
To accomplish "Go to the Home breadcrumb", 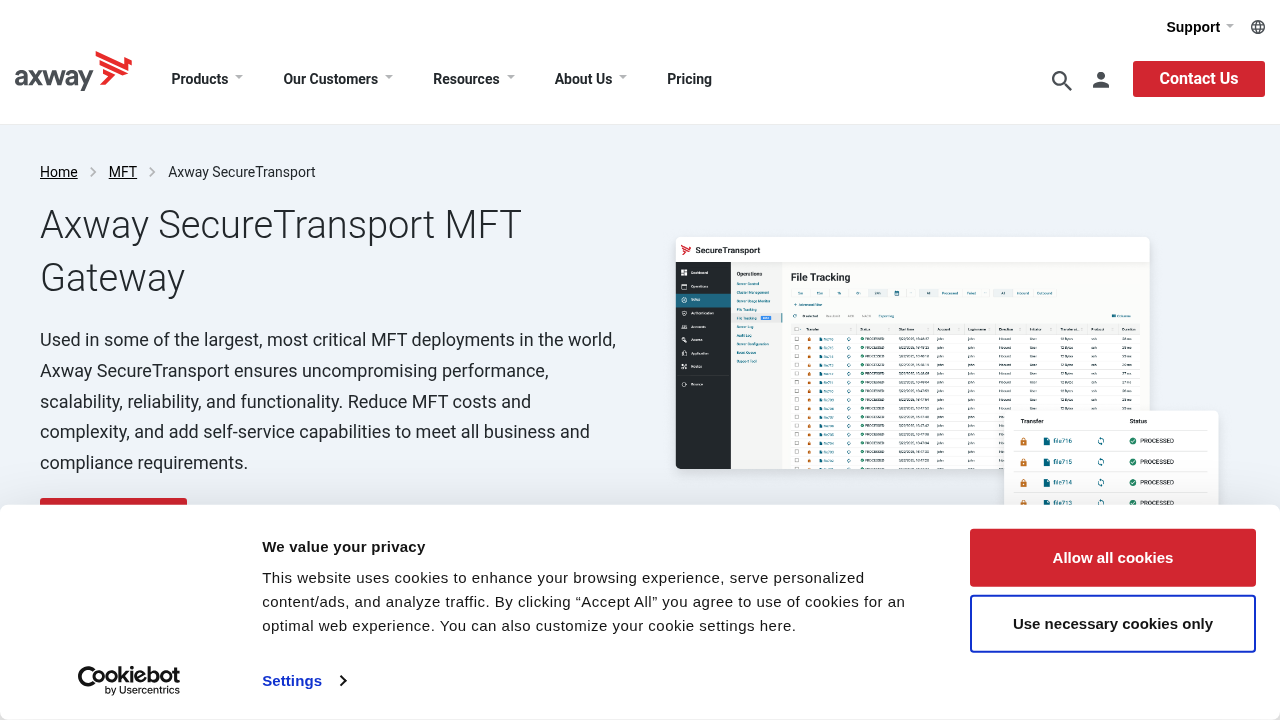I will coord(59,172).
